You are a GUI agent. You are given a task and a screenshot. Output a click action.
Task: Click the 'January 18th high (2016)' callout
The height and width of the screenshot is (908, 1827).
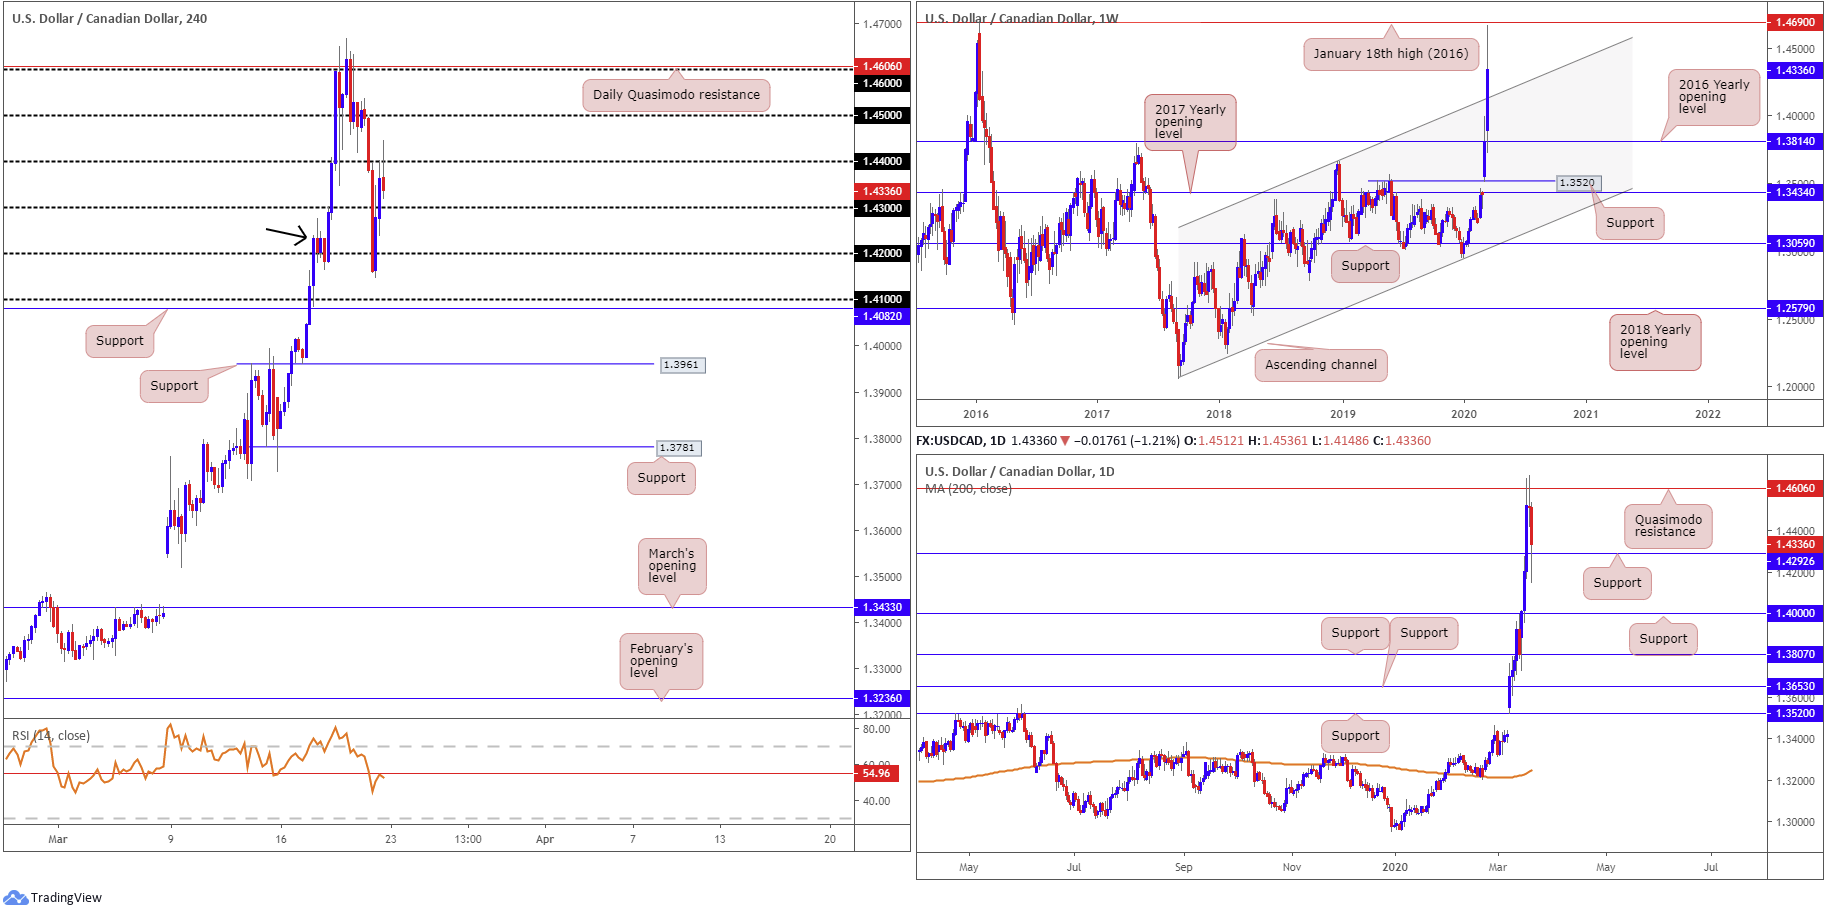point(1391,54)
